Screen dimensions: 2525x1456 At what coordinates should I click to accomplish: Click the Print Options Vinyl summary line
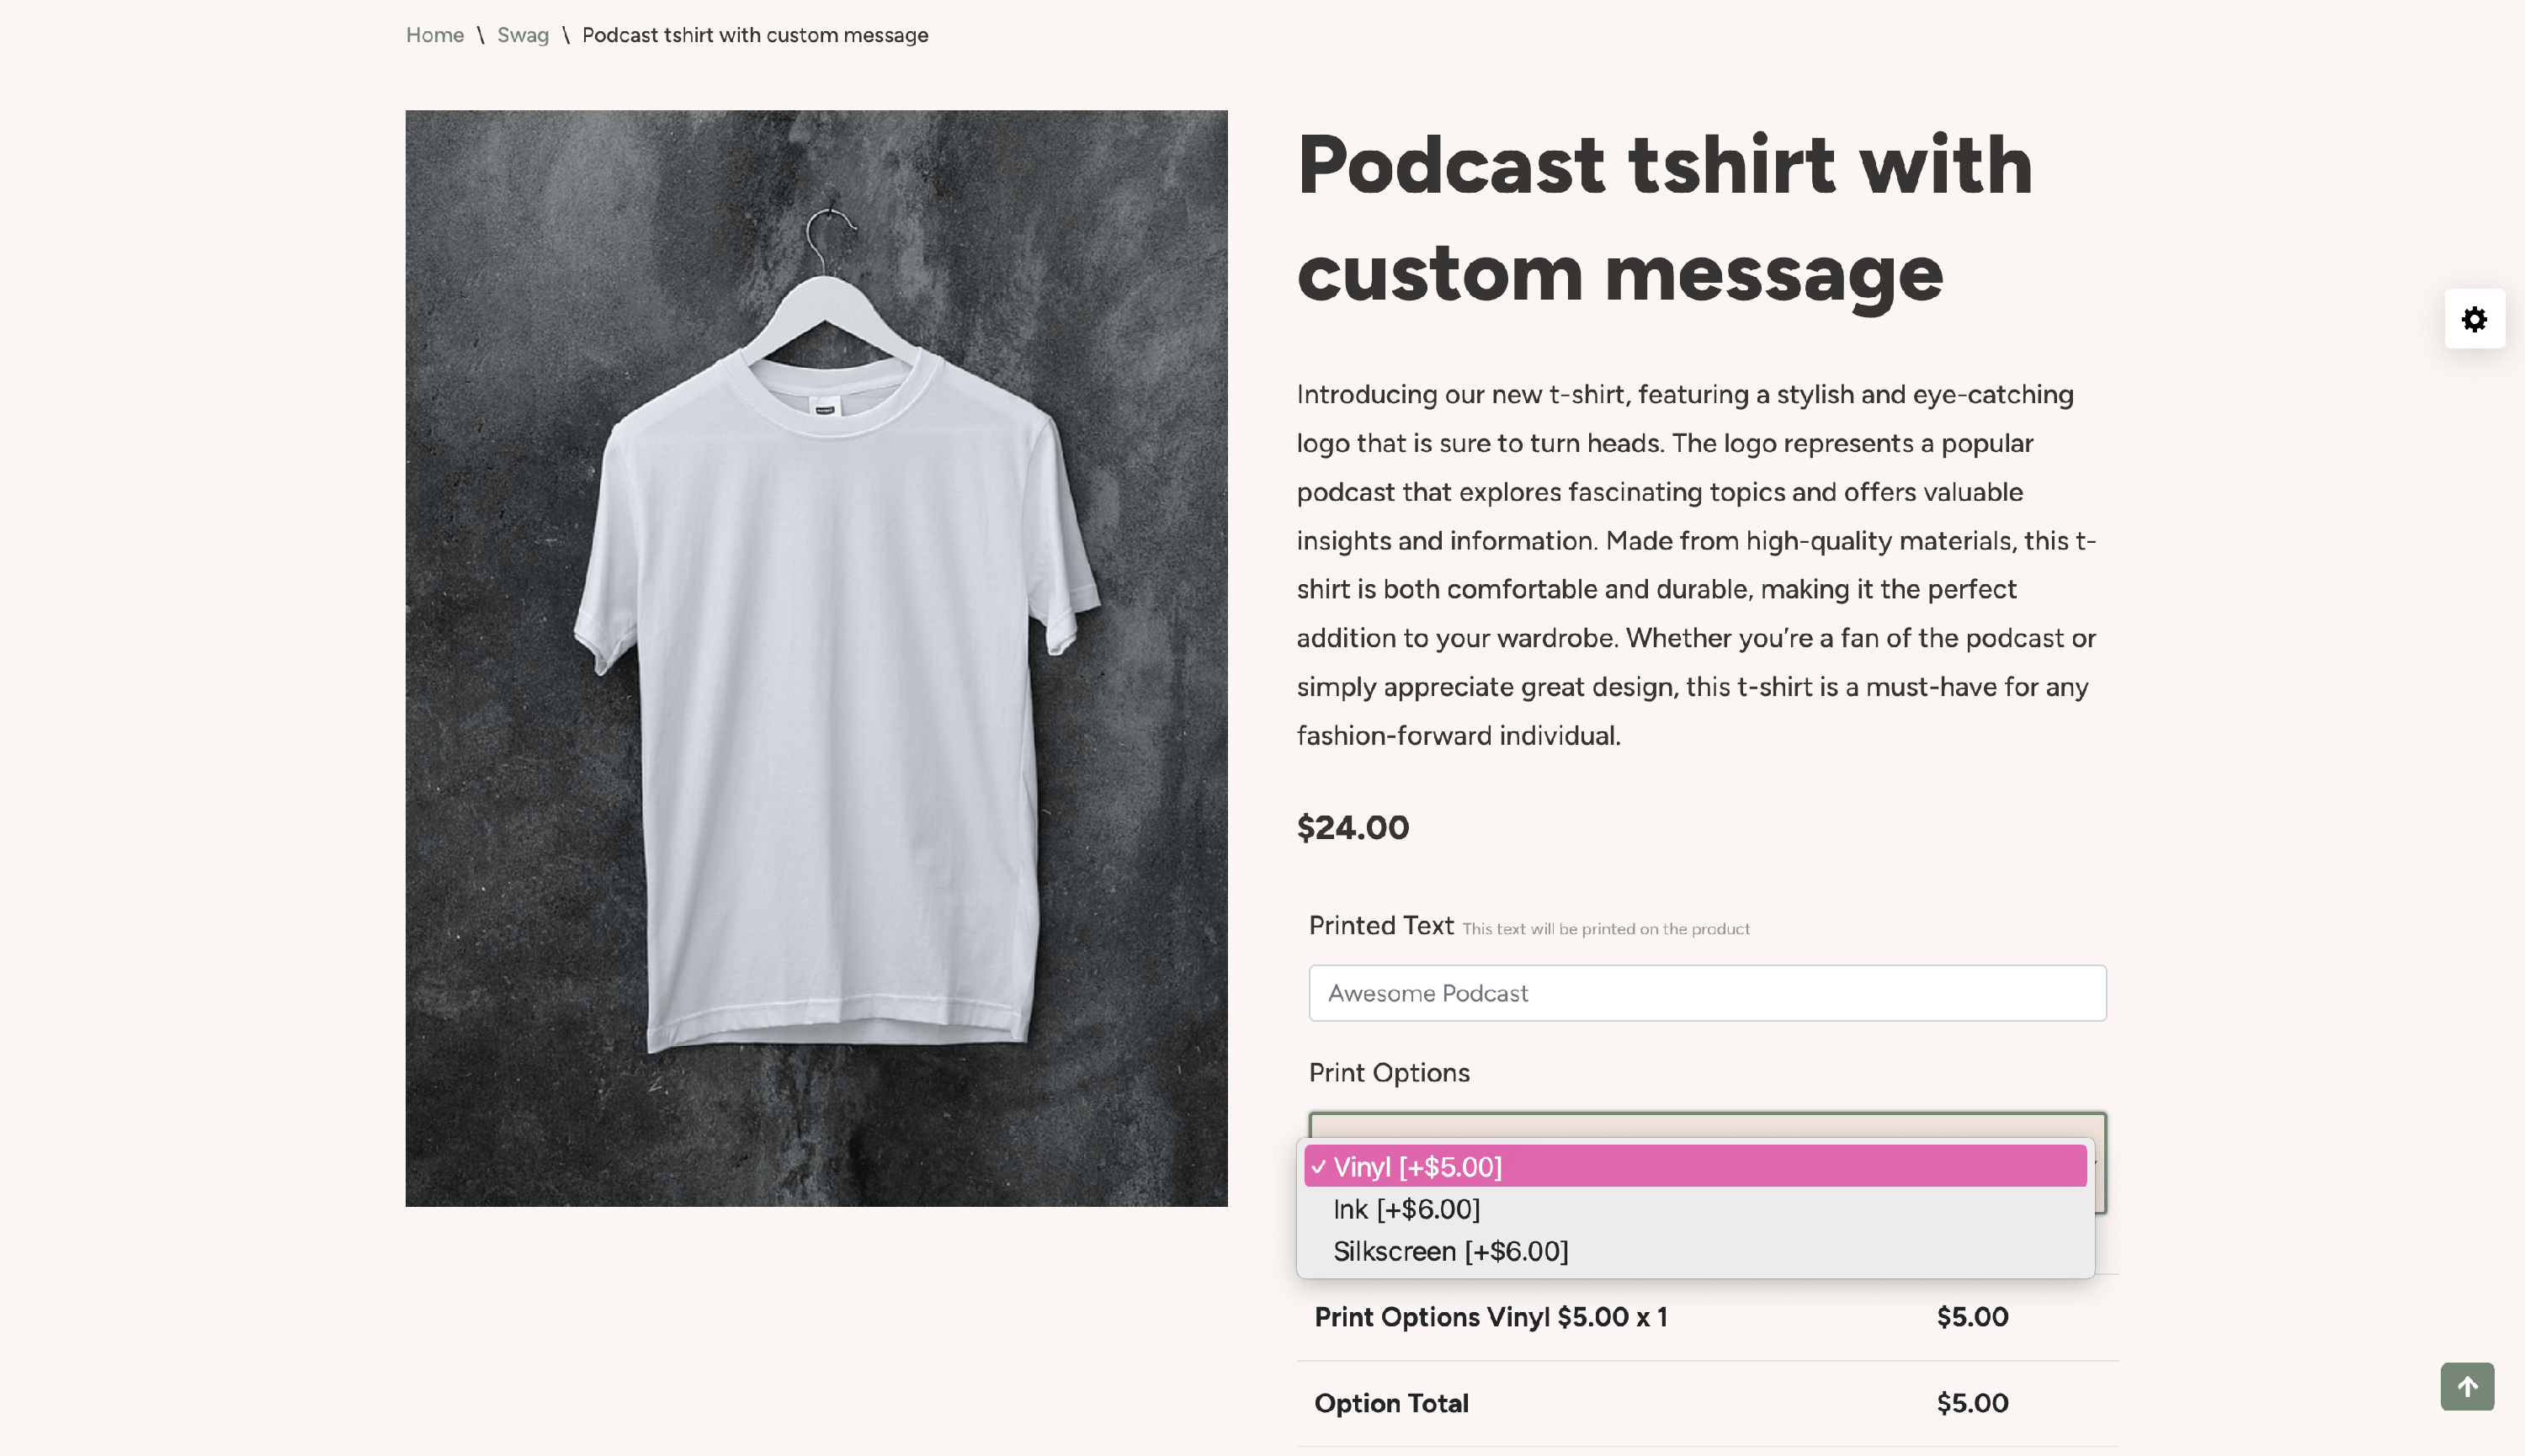click(1490, 1317)
